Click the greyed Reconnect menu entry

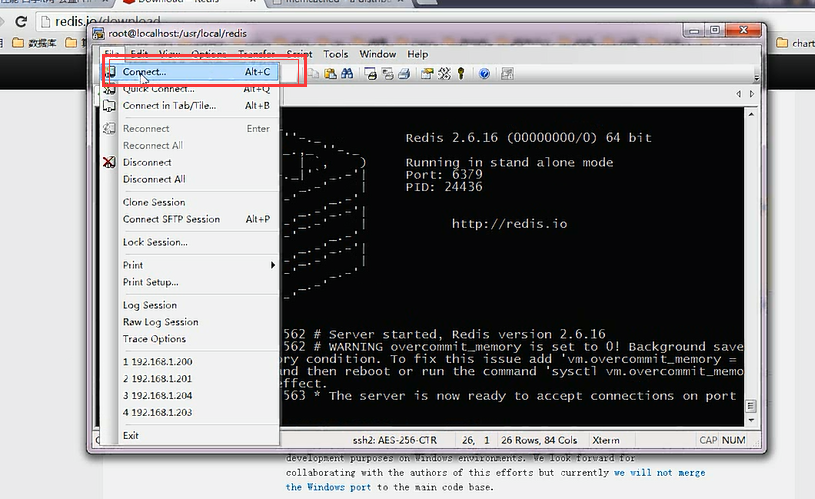click(189, 128)
